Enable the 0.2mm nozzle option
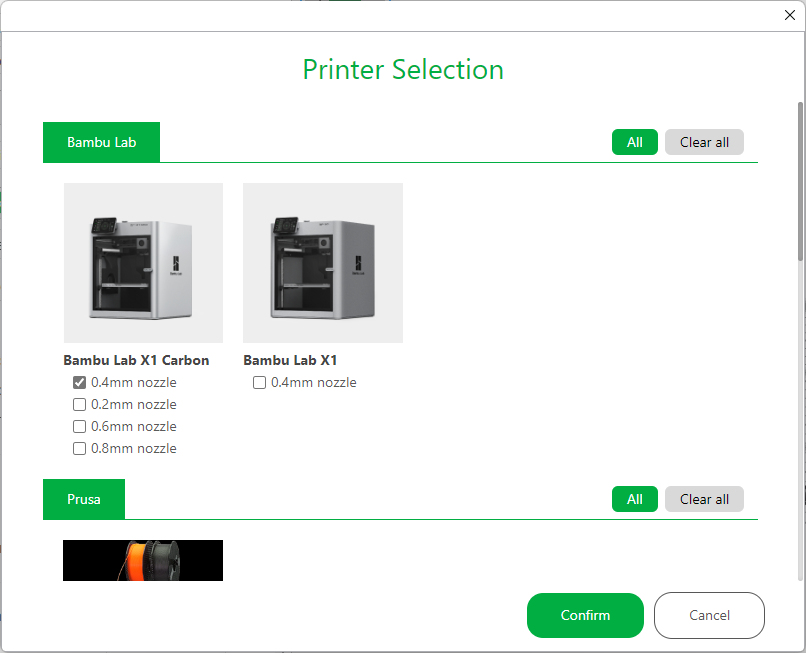 (80, 404)
